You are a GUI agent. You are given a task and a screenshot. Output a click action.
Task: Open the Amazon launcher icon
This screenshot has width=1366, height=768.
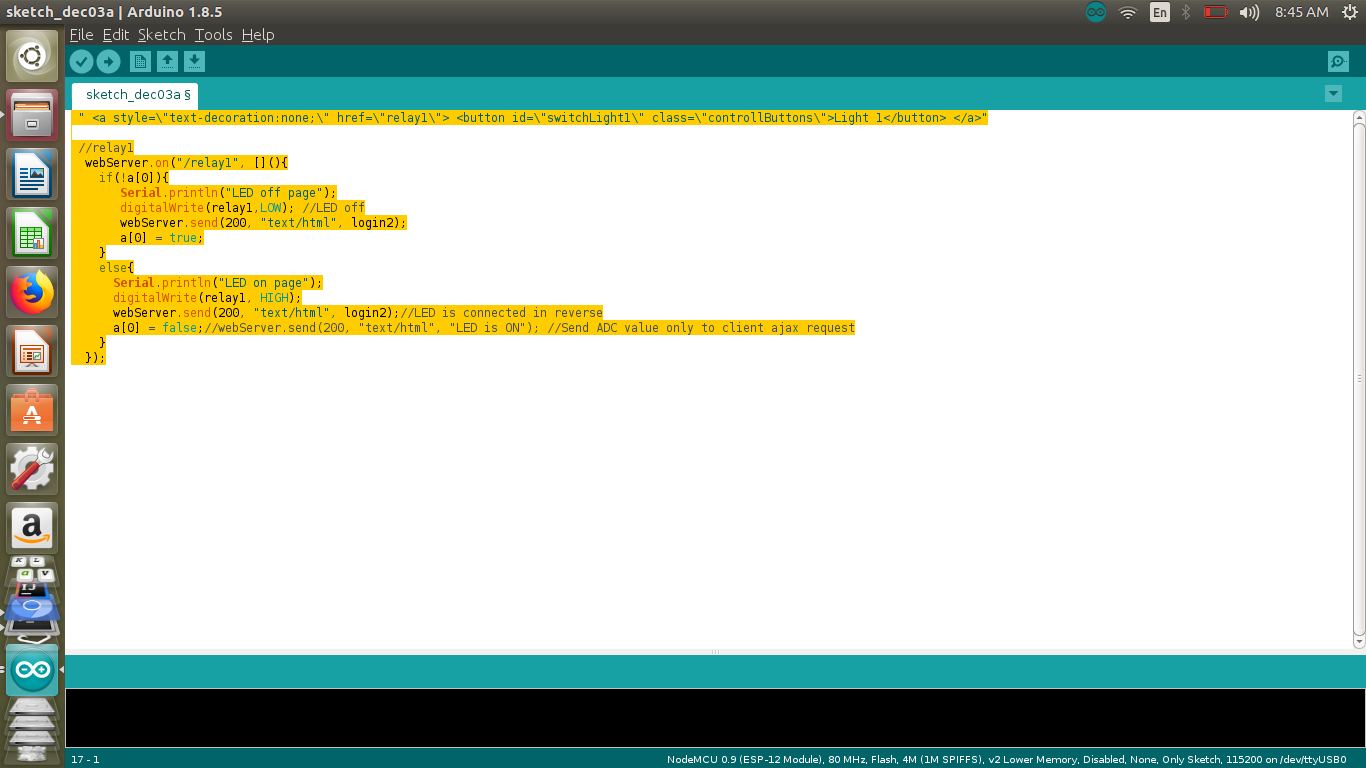(32, 528)
